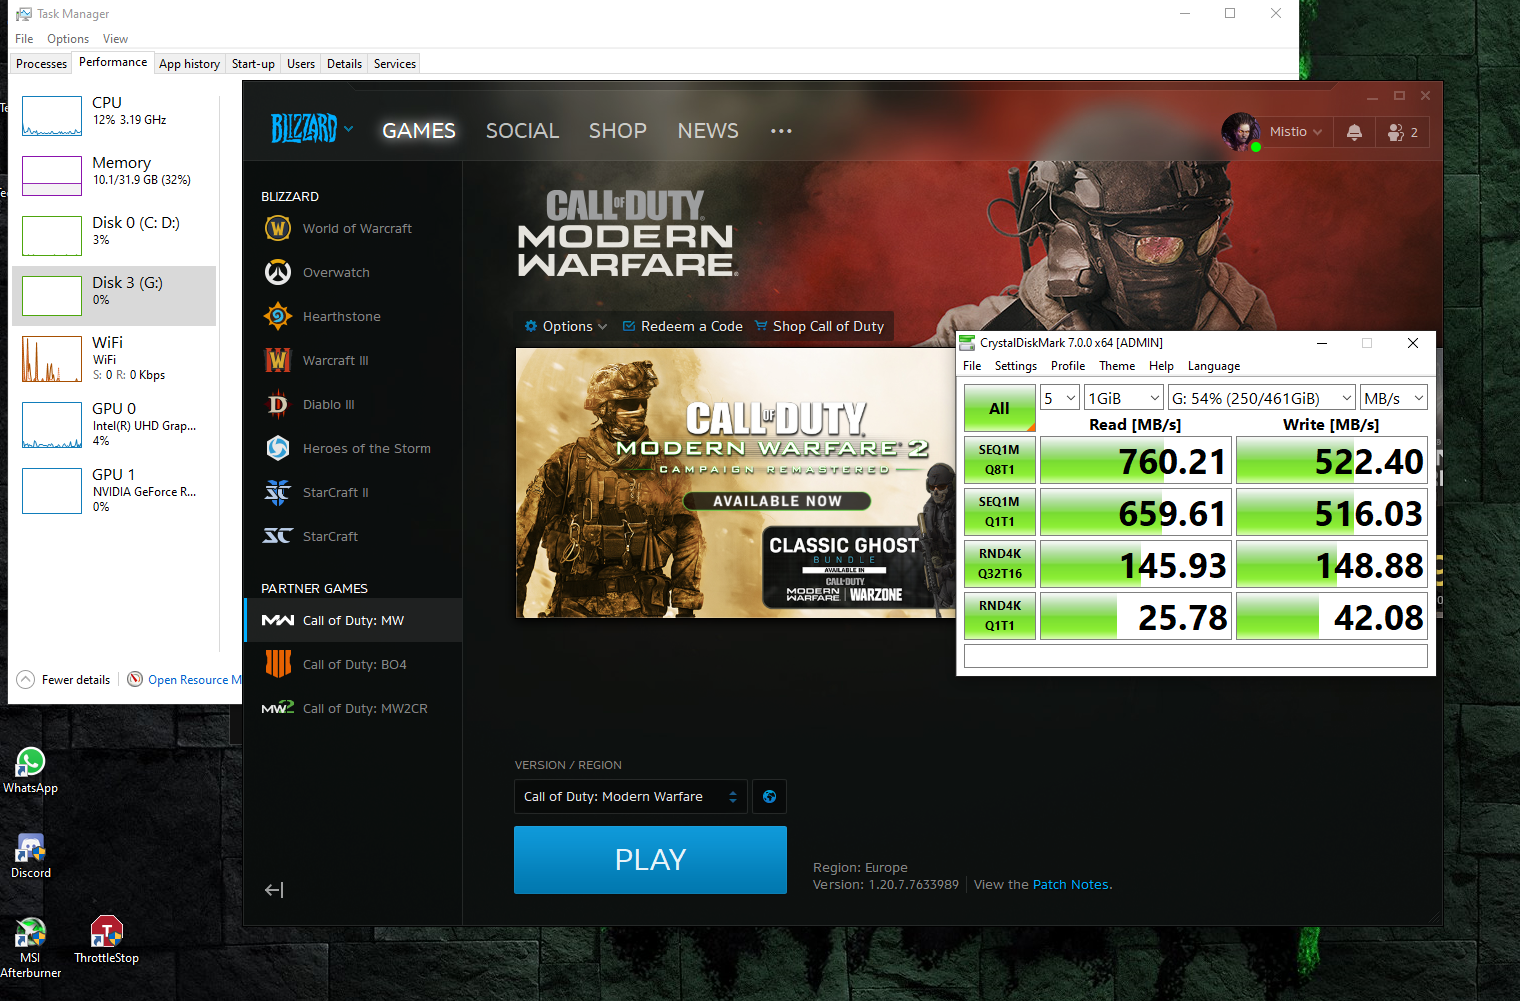Open the MB/s unit dropdown
This screenshot has width=1520, height=1001.
pyautogui.click(x=1393, y=398)
